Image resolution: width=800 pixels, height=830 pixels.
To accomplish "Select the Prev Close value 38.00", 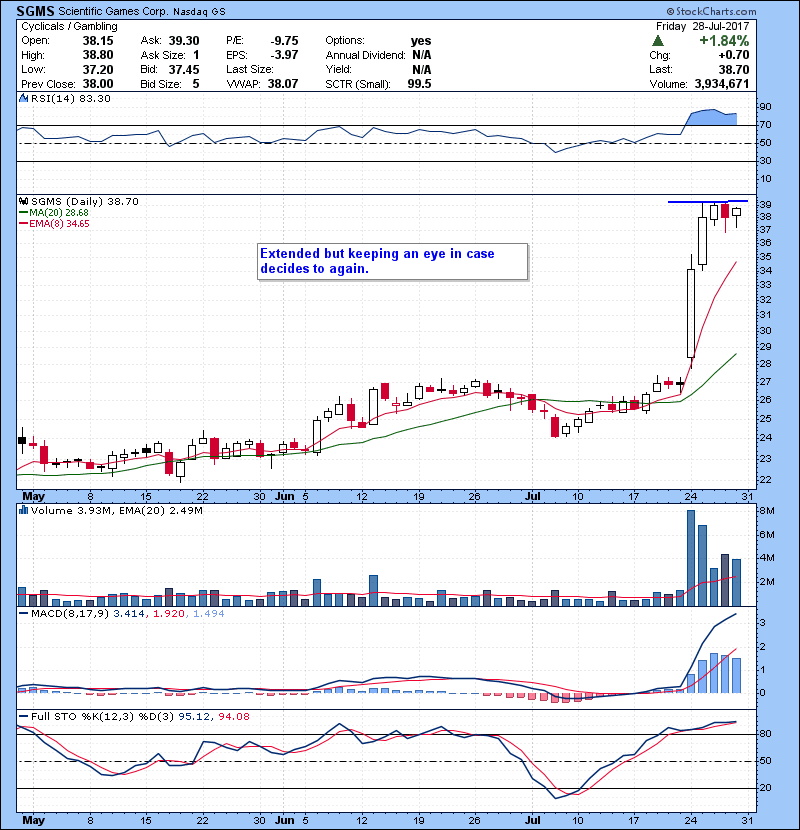I will coord(98,84).
